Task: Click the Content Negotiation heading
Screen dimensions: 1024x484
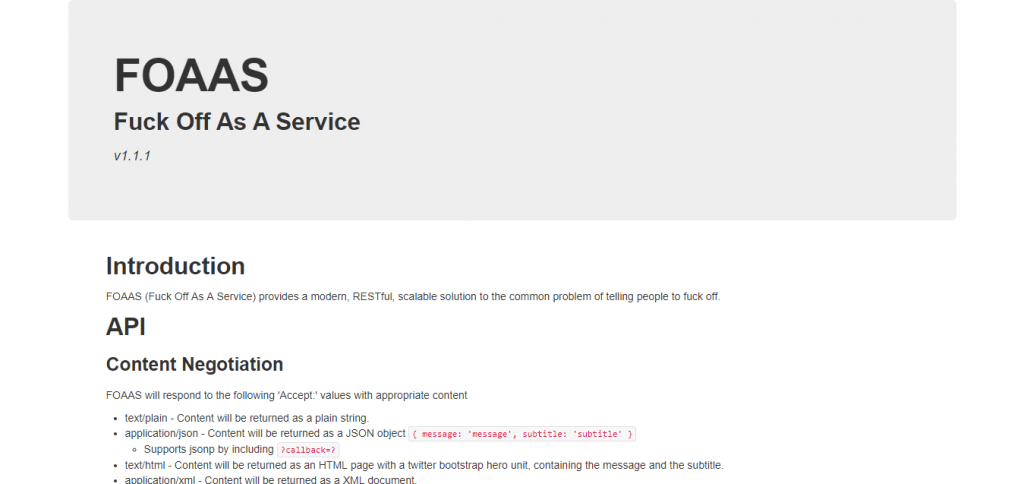Action: point(195,364)
